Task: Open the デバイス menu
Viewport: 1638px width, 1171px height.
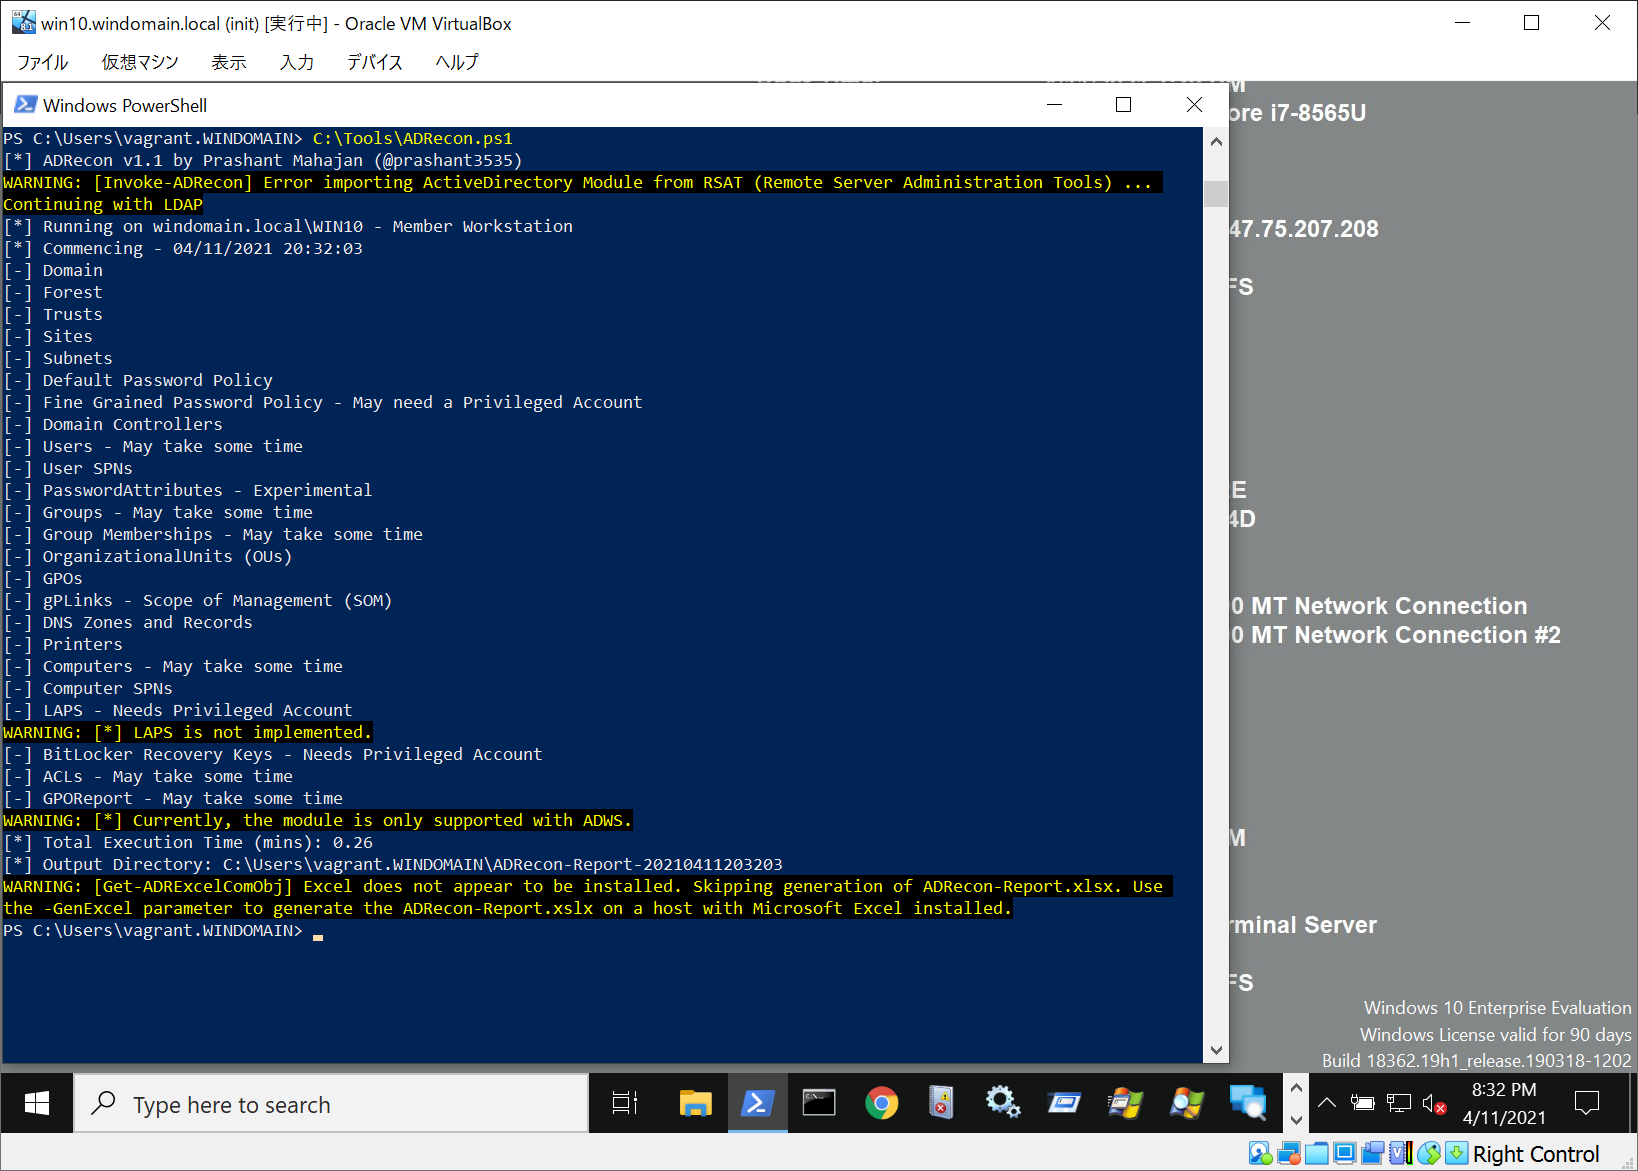Action: click(x=374, y=62)
